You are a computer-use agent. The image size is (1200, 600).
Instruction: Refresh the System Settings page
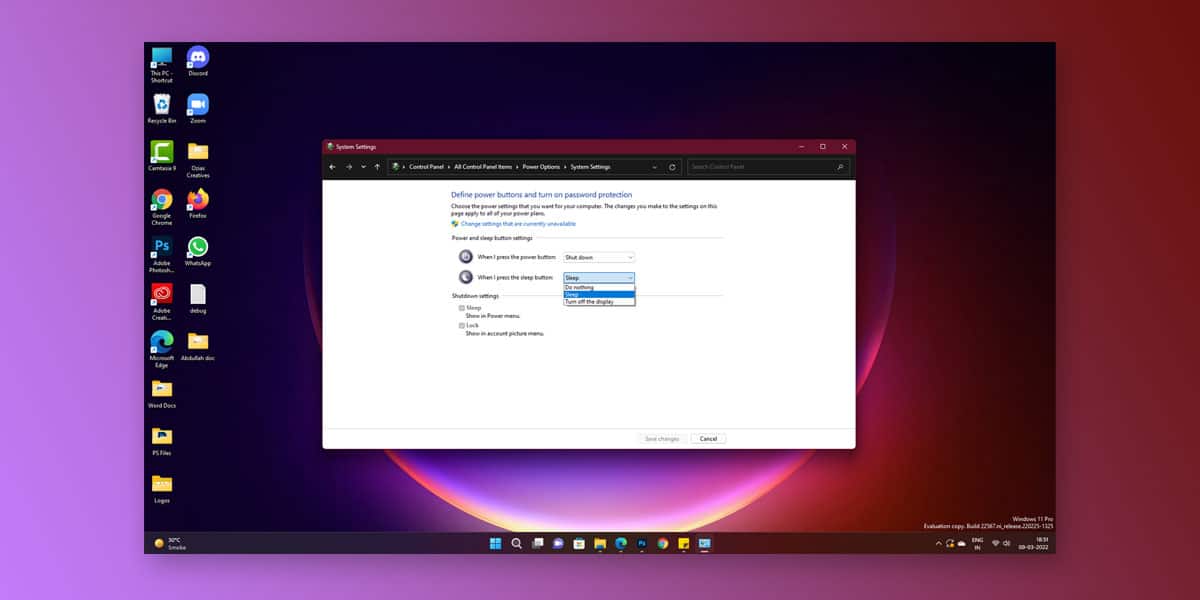pos(672,167)
